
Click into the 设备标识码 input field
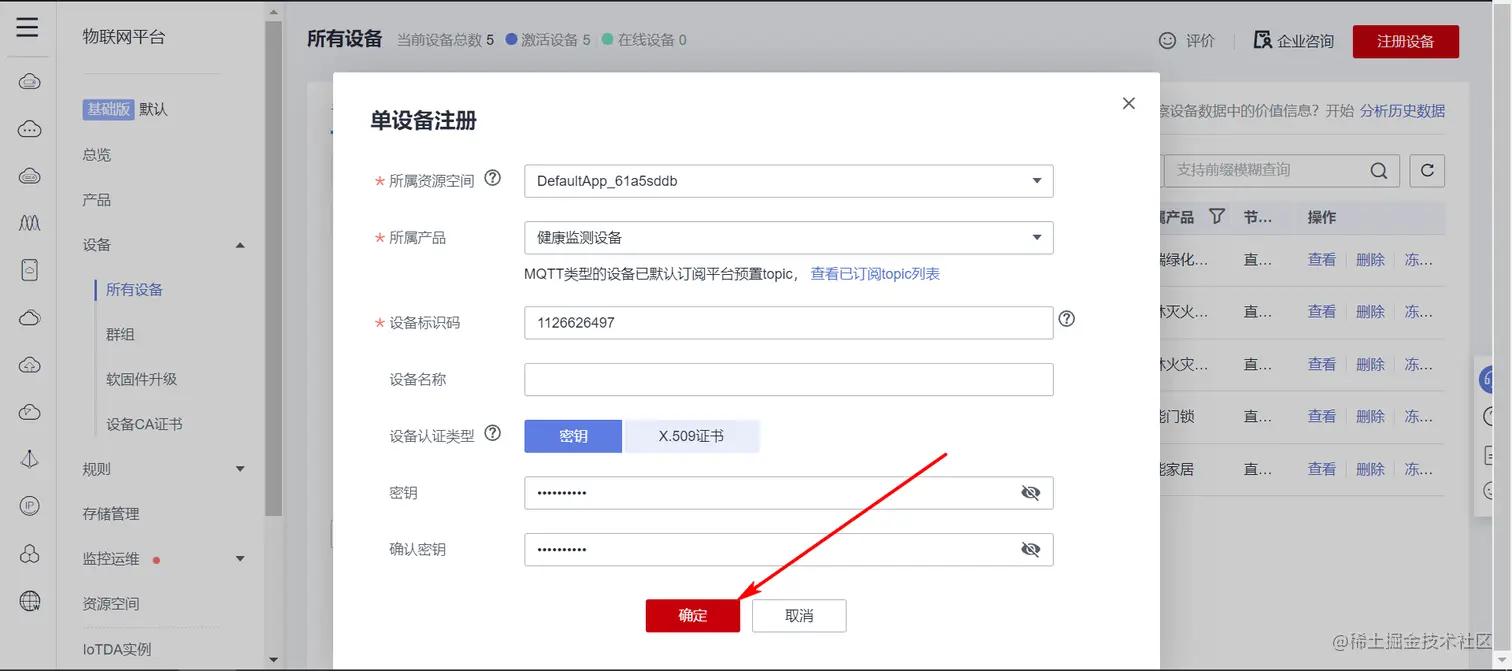pyautogui.click(x=788, y=323)
